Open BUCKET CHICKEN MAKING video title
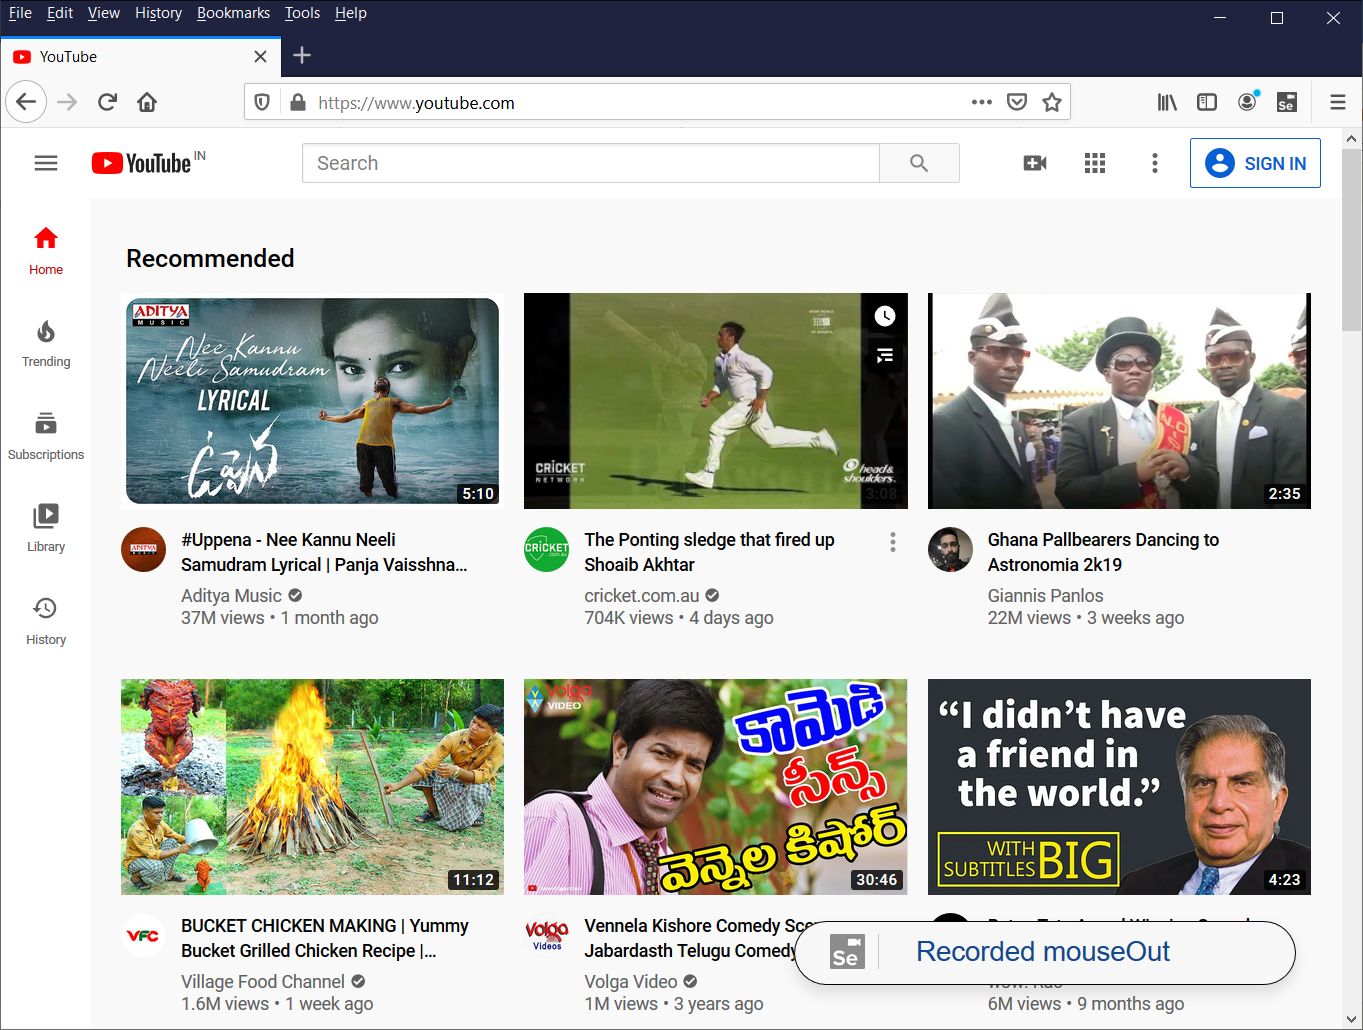The height and width of the screenshot is (1030, 1363). coord(325,938)
